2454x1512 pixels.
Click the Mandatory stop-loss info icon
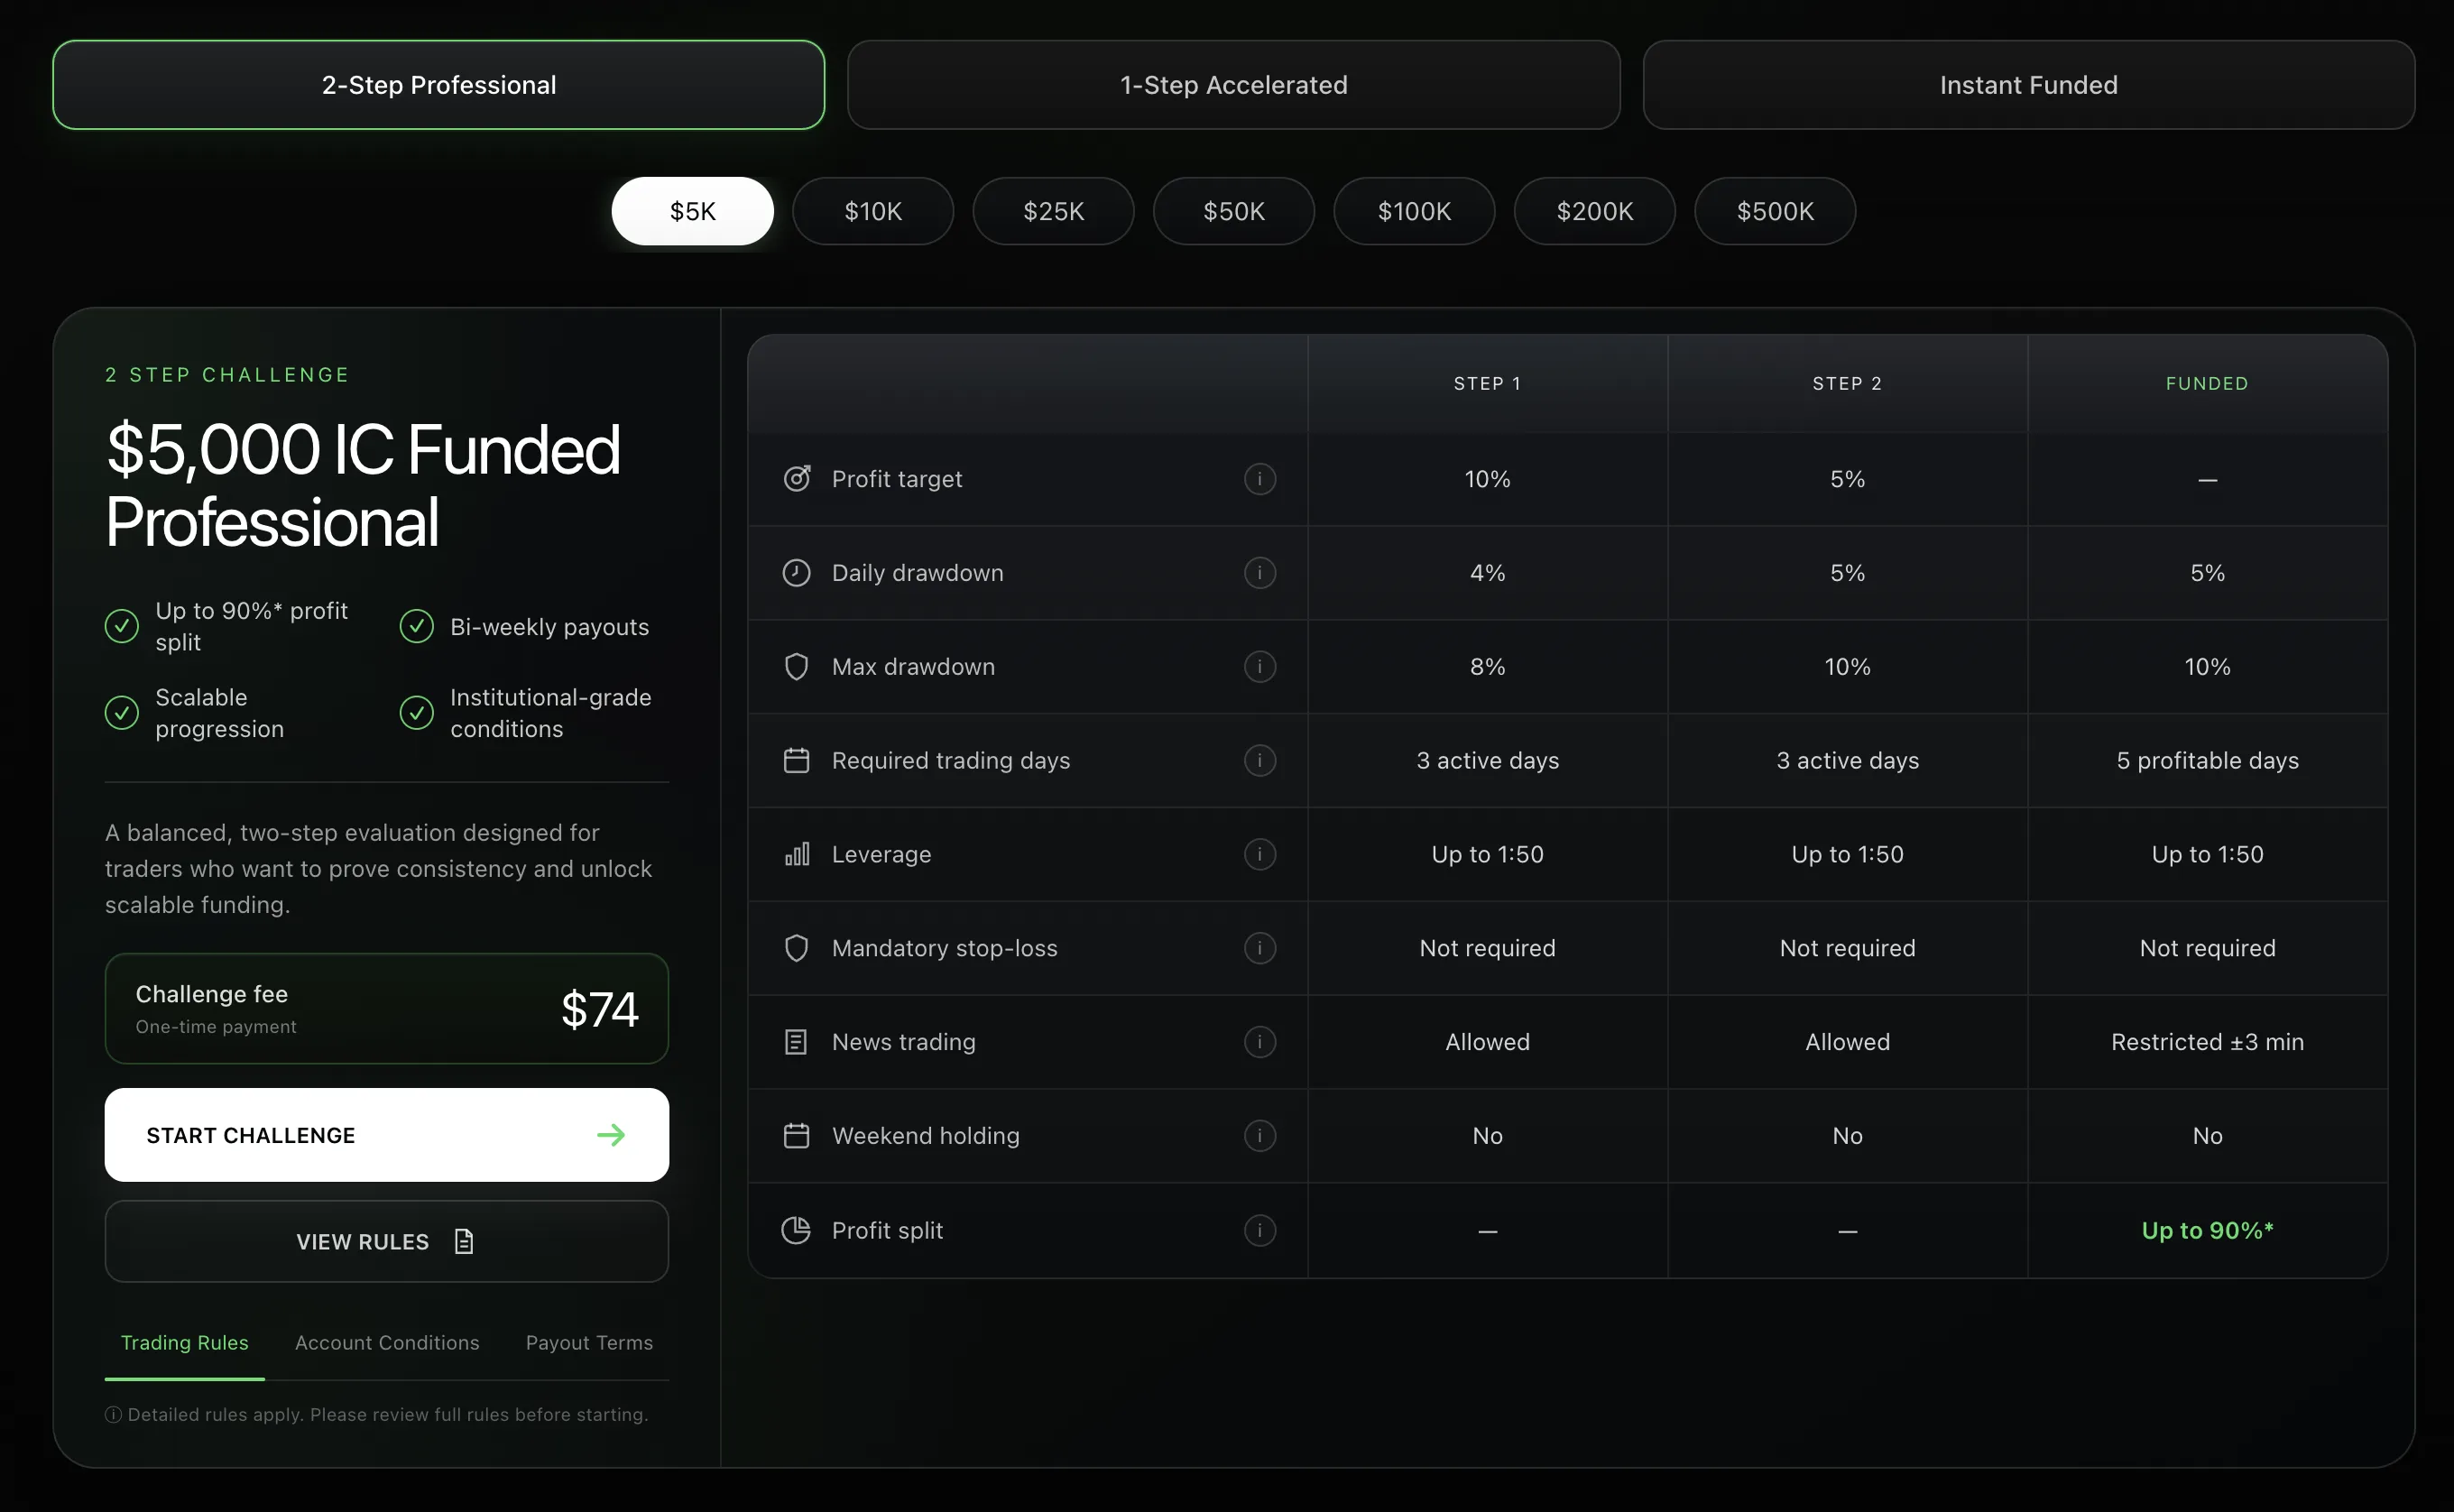tap(1259, 948)
